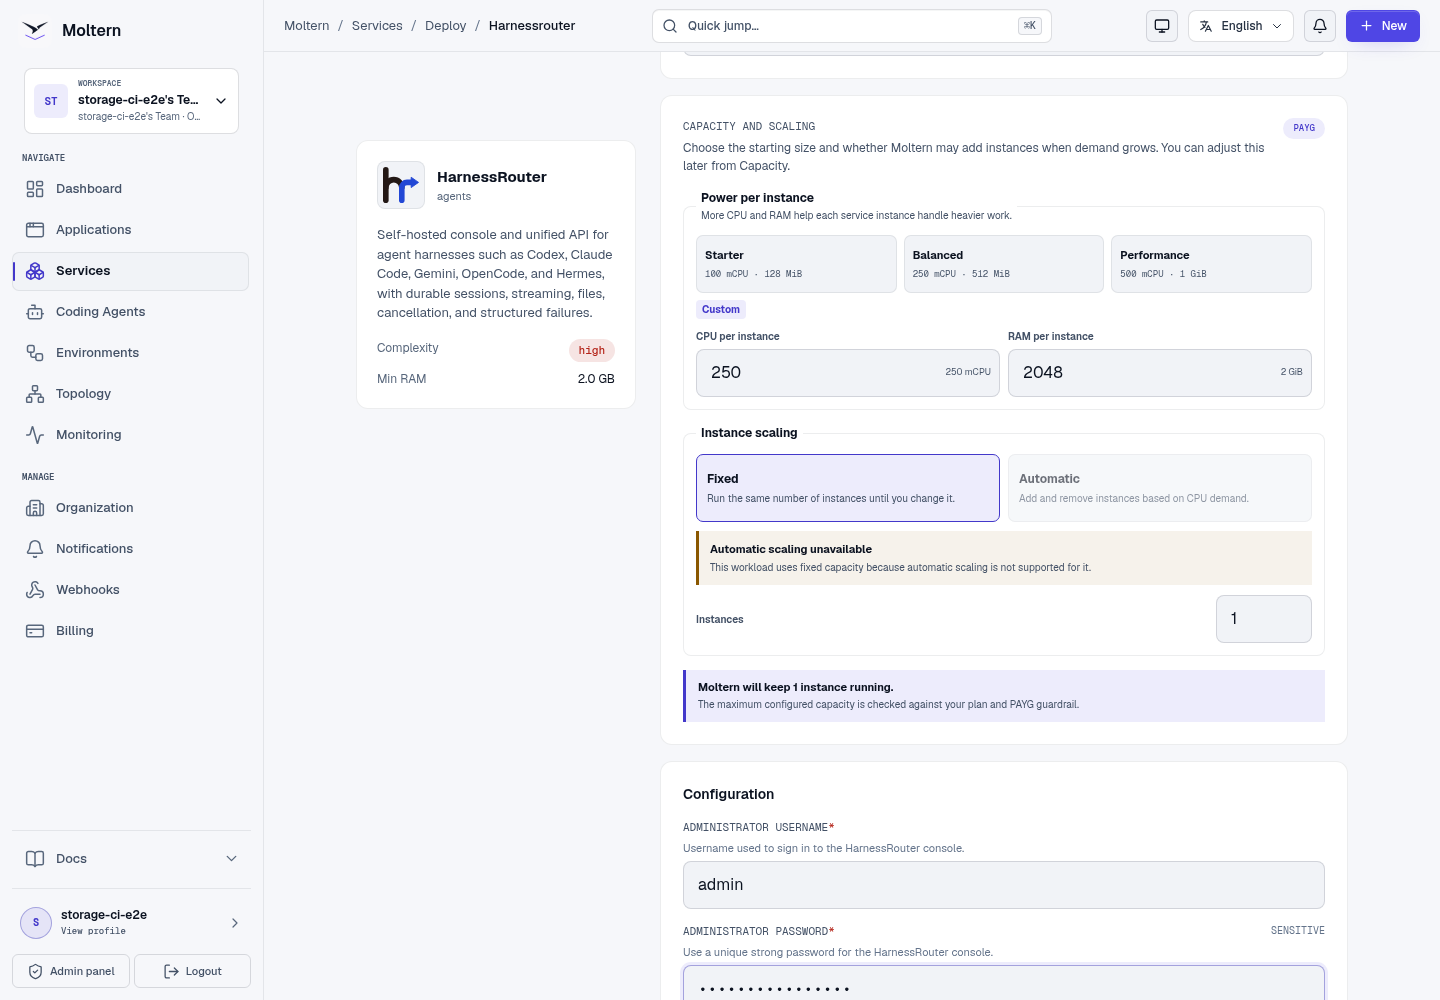The height and width of the screenshot is (1000, 1440).
Task: Click the Applications window icon
Action: click(35, 230)
